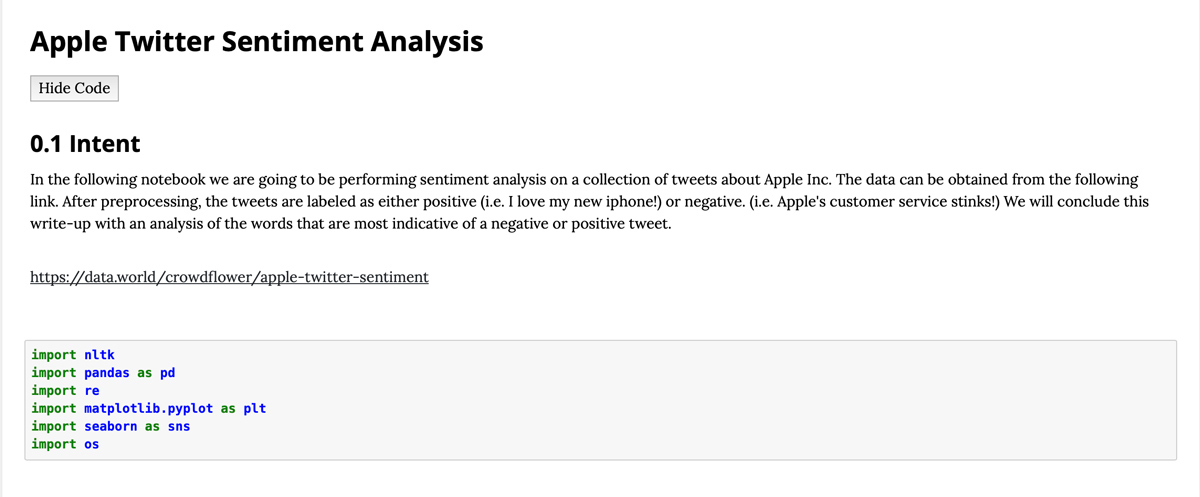Click the Apple Twitter Sentiment Analysis title

[x=257, y=42]
